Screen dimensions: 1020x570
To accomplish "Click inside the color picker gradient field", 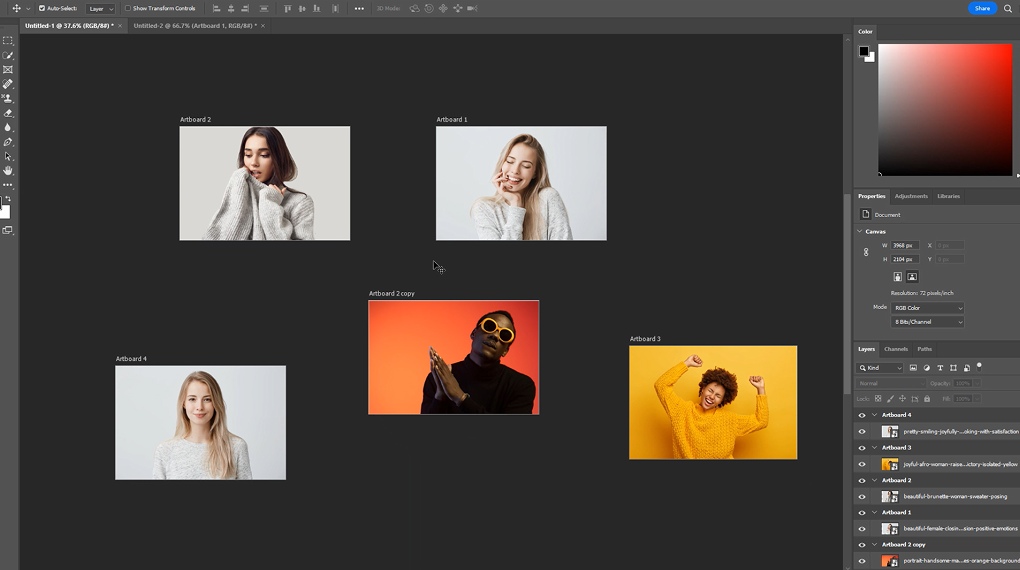I will [945, 110].
